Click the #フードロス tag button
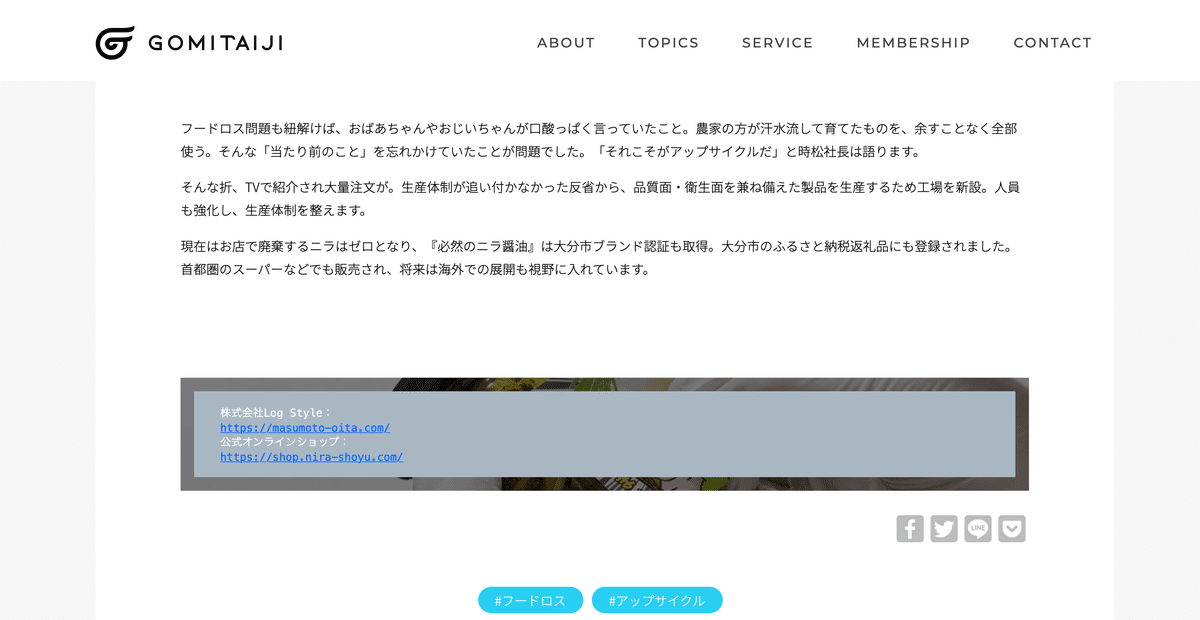The height and width of the screenshot is (620, 1200). (530, 599)
